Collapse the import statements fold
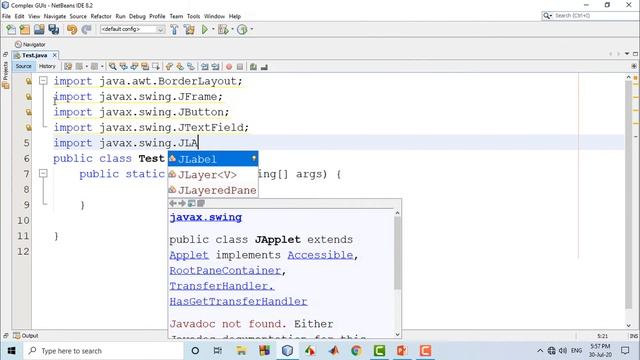This screenshot has height=360, width=640. pyautogui.click(x=43, y=81)
